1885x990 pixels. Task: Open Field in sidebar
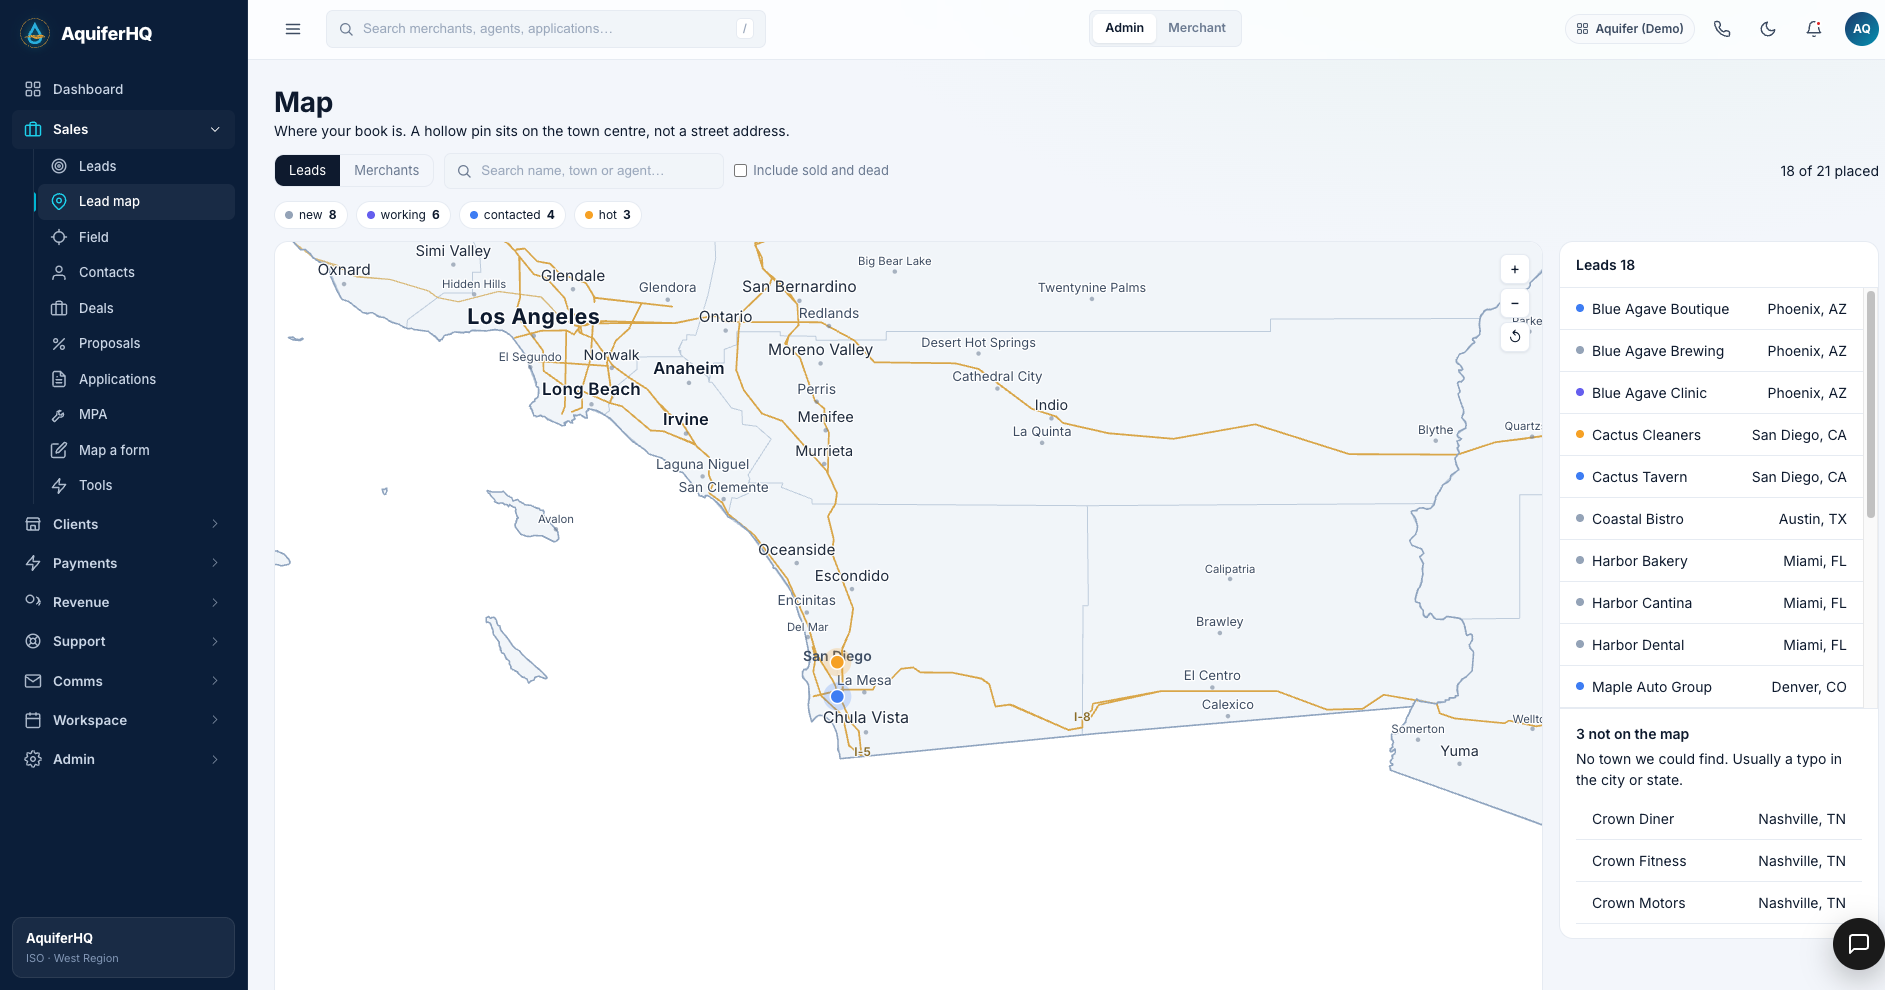pyautogui.click(x=135, y=237)
